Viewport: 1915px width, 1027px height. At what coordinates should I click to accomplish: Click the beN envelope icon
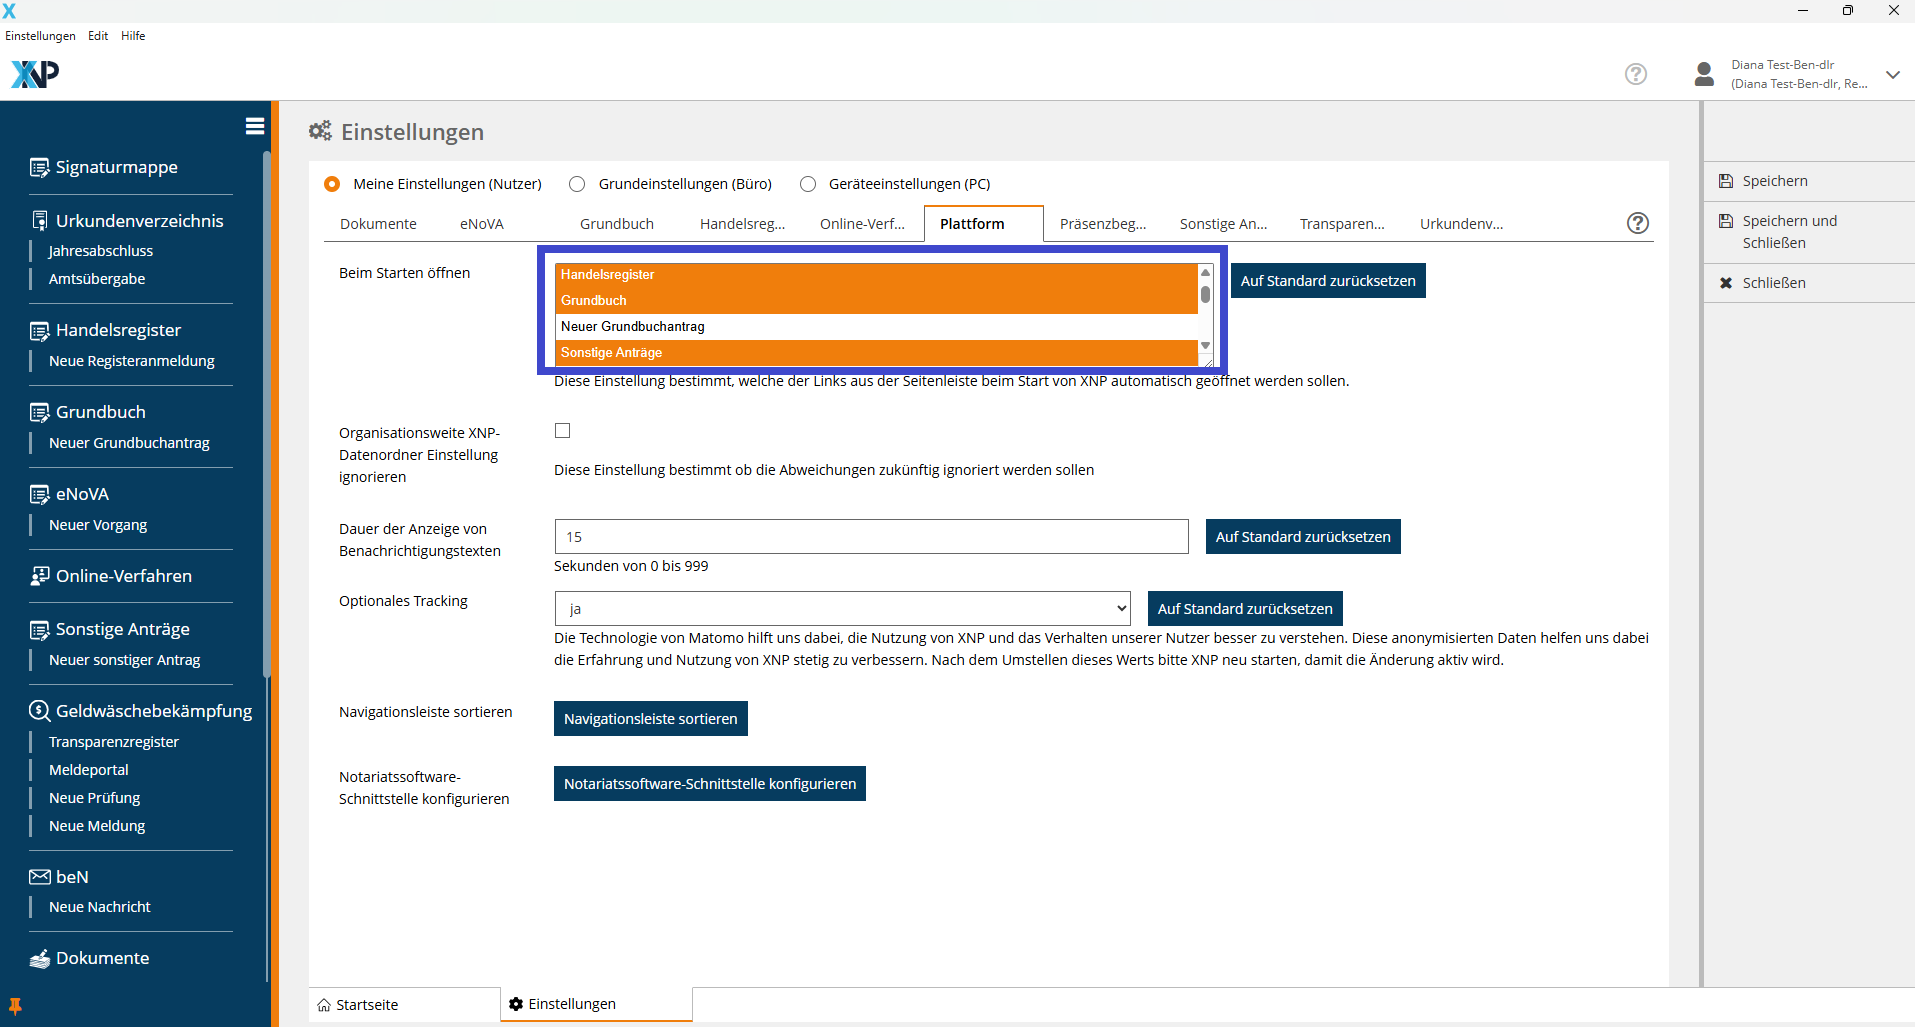point(40,877)
